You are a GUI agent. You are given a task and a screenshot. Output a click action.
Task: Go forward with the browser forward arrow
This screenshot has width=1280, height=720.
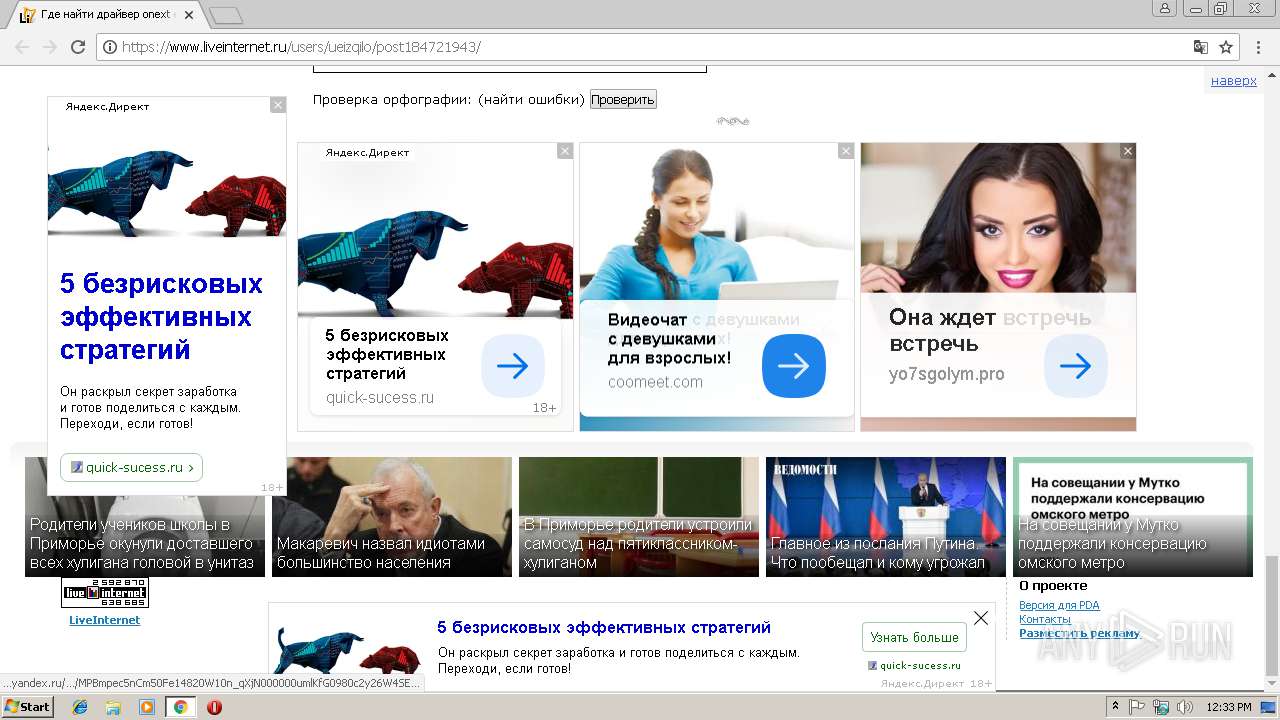[50, 47]
